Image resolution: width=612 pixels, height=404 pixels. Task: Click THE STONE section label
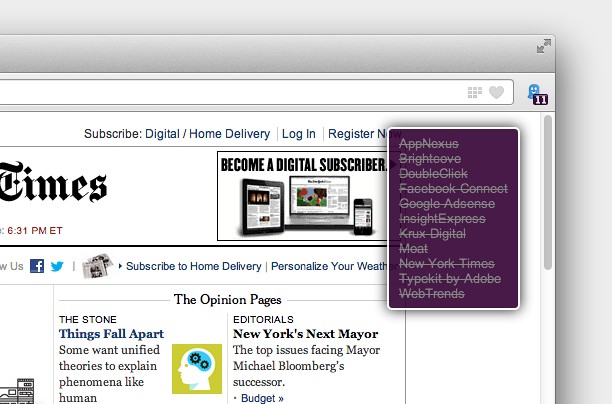(88, 320)
